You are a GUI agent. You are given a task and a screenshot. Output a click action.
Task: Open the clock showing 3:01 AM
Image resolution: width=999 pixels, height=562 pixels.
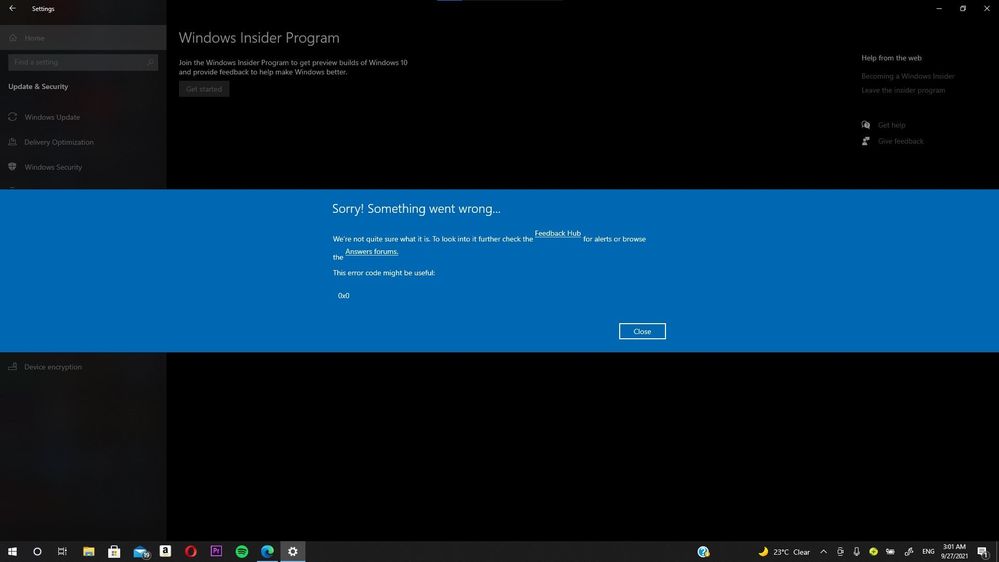[954, 552]
